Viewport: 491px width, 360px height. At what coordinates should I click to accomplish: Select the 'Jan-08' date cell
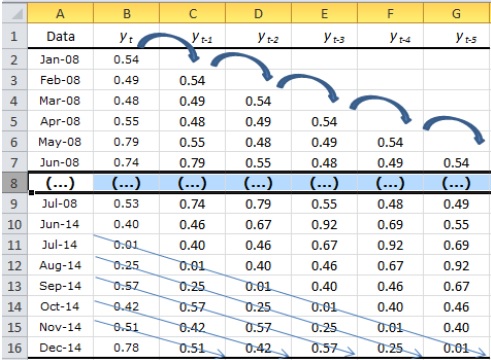tap(60, 60)
